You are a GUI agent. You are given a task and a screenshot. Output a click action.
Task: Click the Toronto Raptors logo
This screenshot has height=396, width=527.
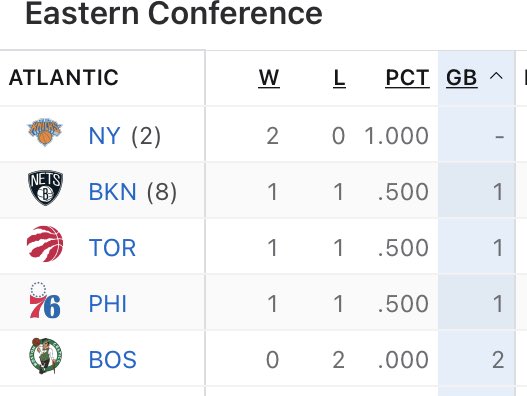45,244
